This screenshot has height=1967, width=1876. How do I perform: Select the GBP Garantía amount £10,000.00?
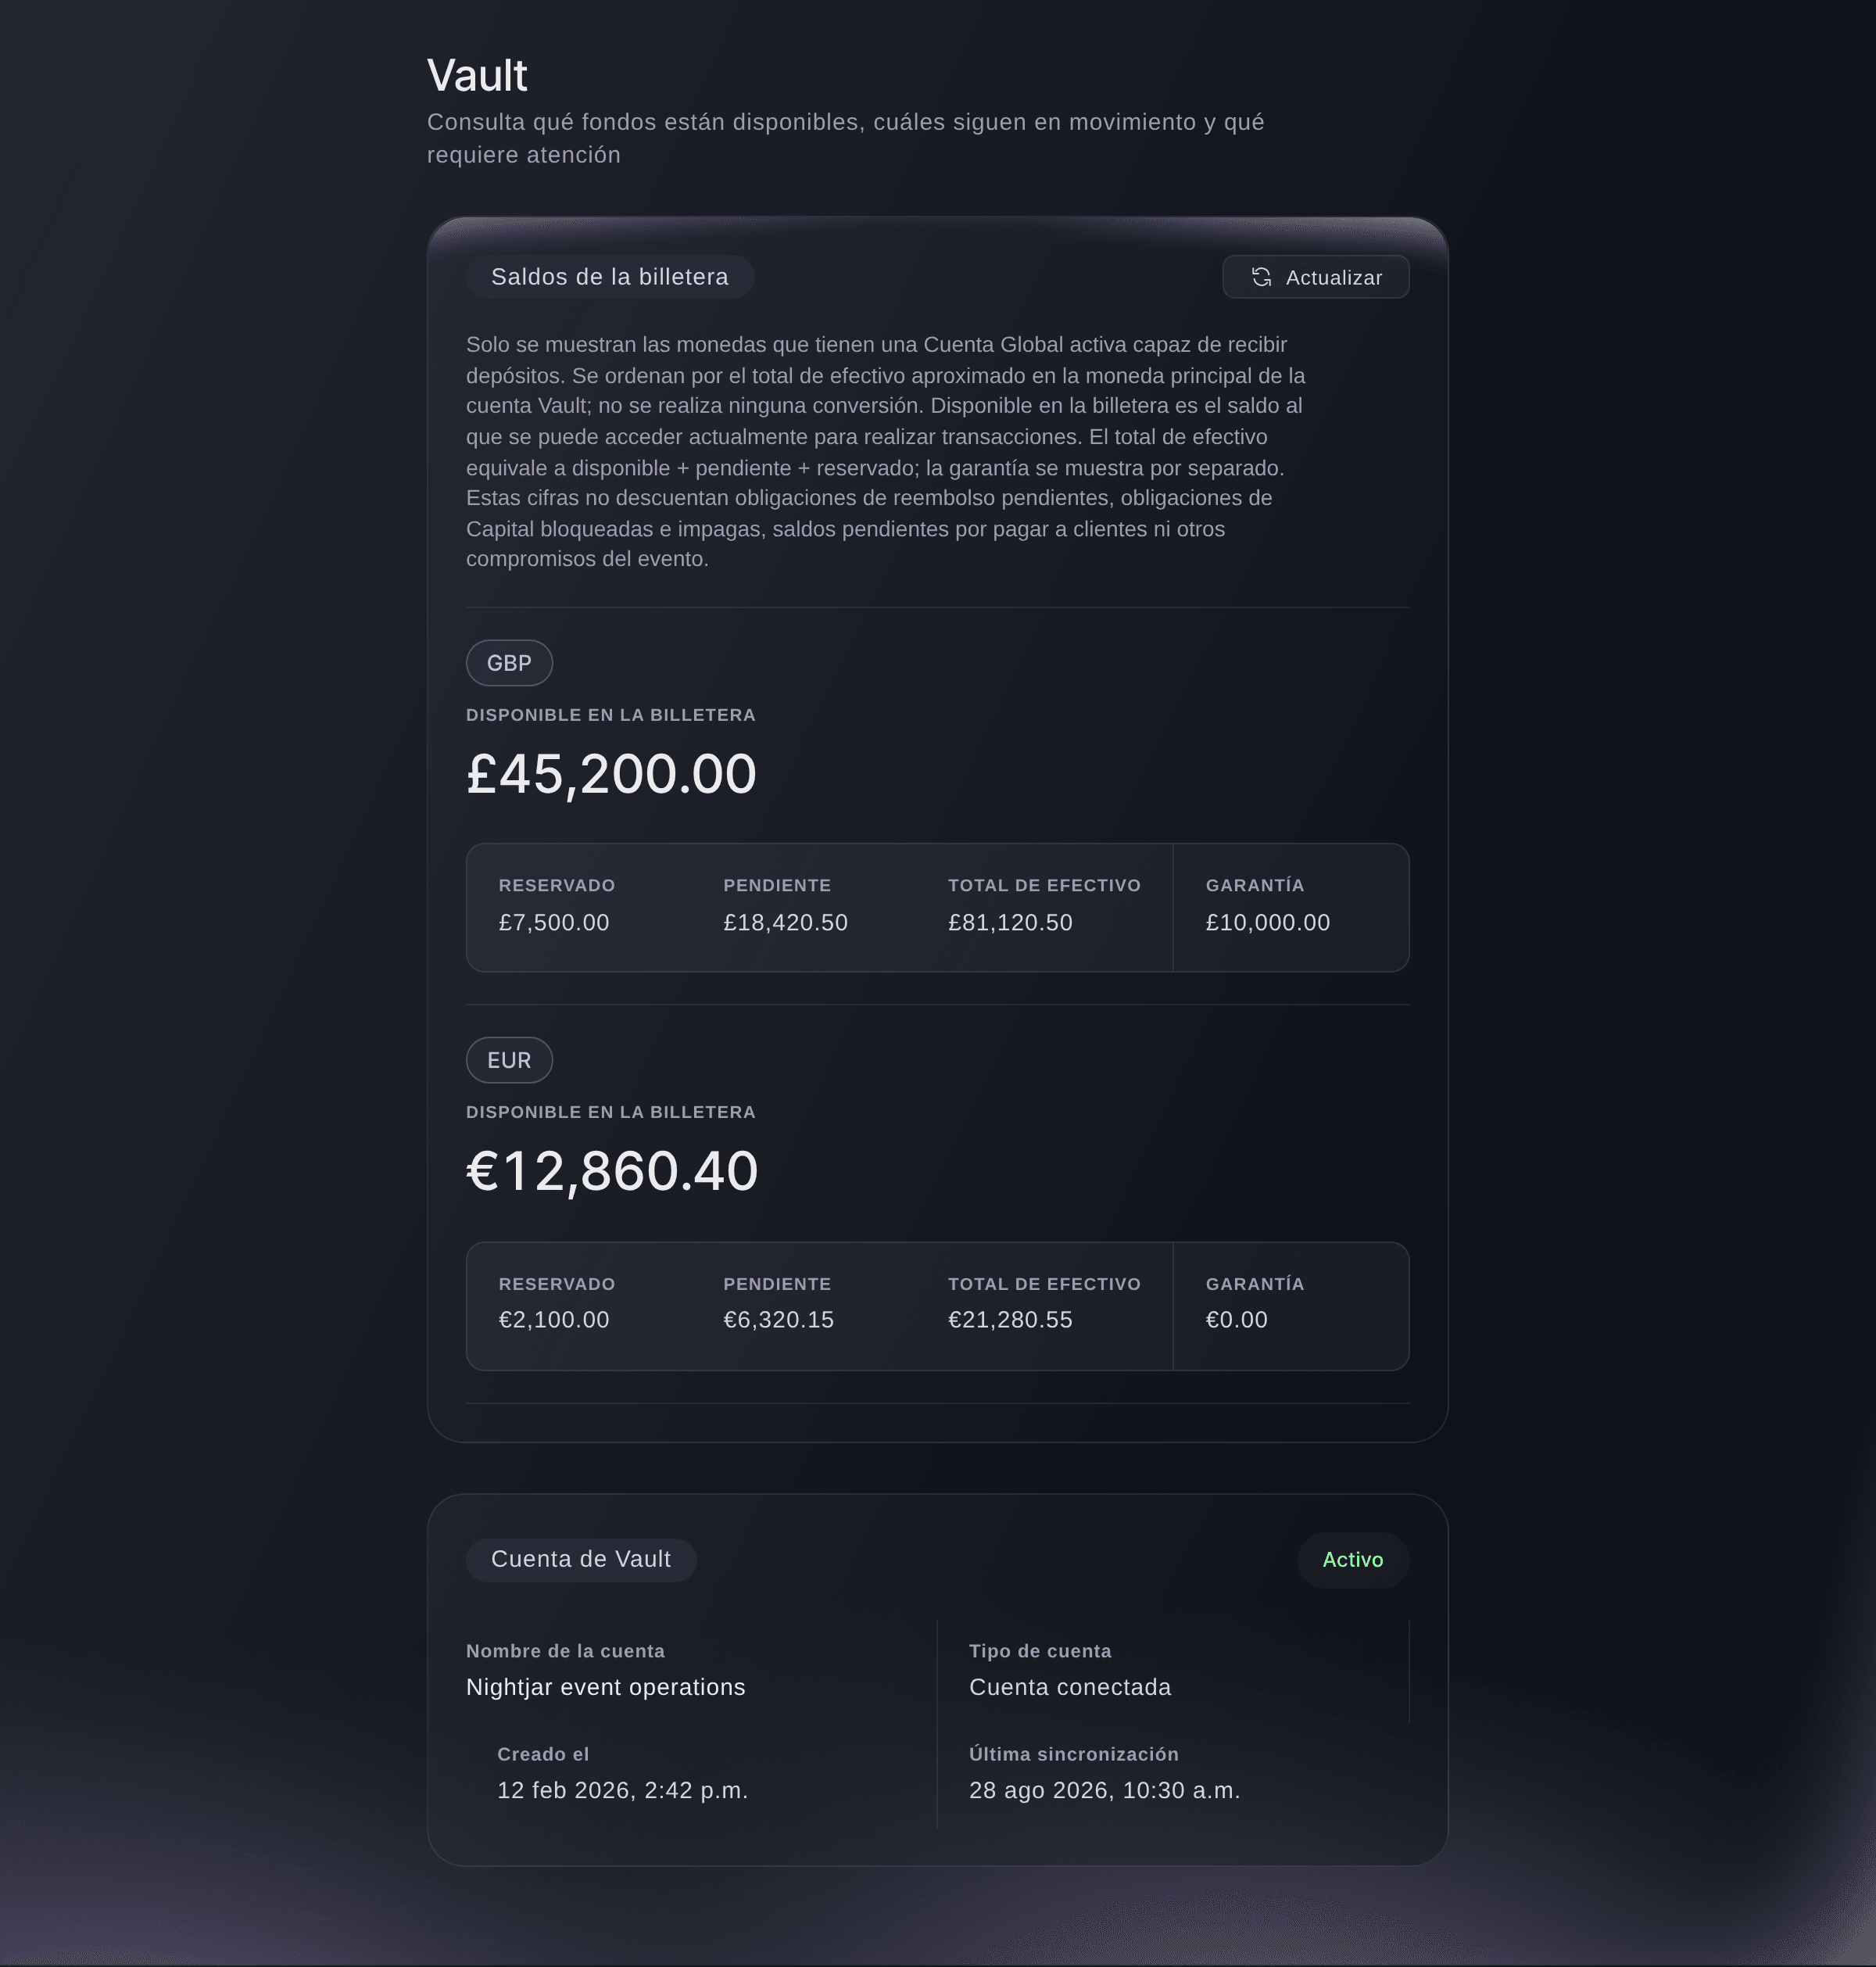1267,922
